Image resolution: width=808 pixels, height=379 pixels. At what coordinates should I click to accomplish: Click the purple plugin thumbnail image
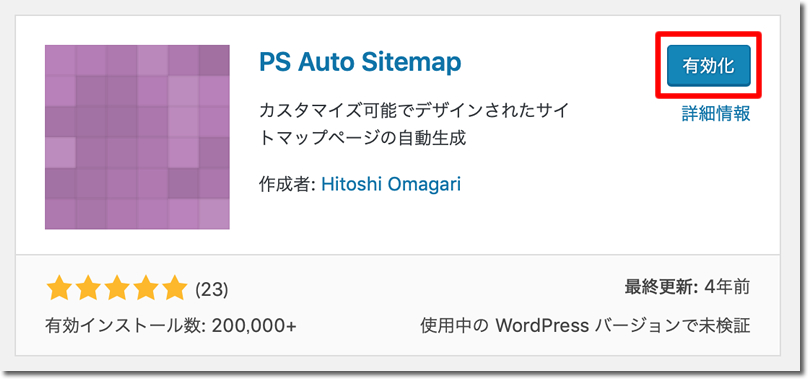pyautogui.click(x=137, y=137)
